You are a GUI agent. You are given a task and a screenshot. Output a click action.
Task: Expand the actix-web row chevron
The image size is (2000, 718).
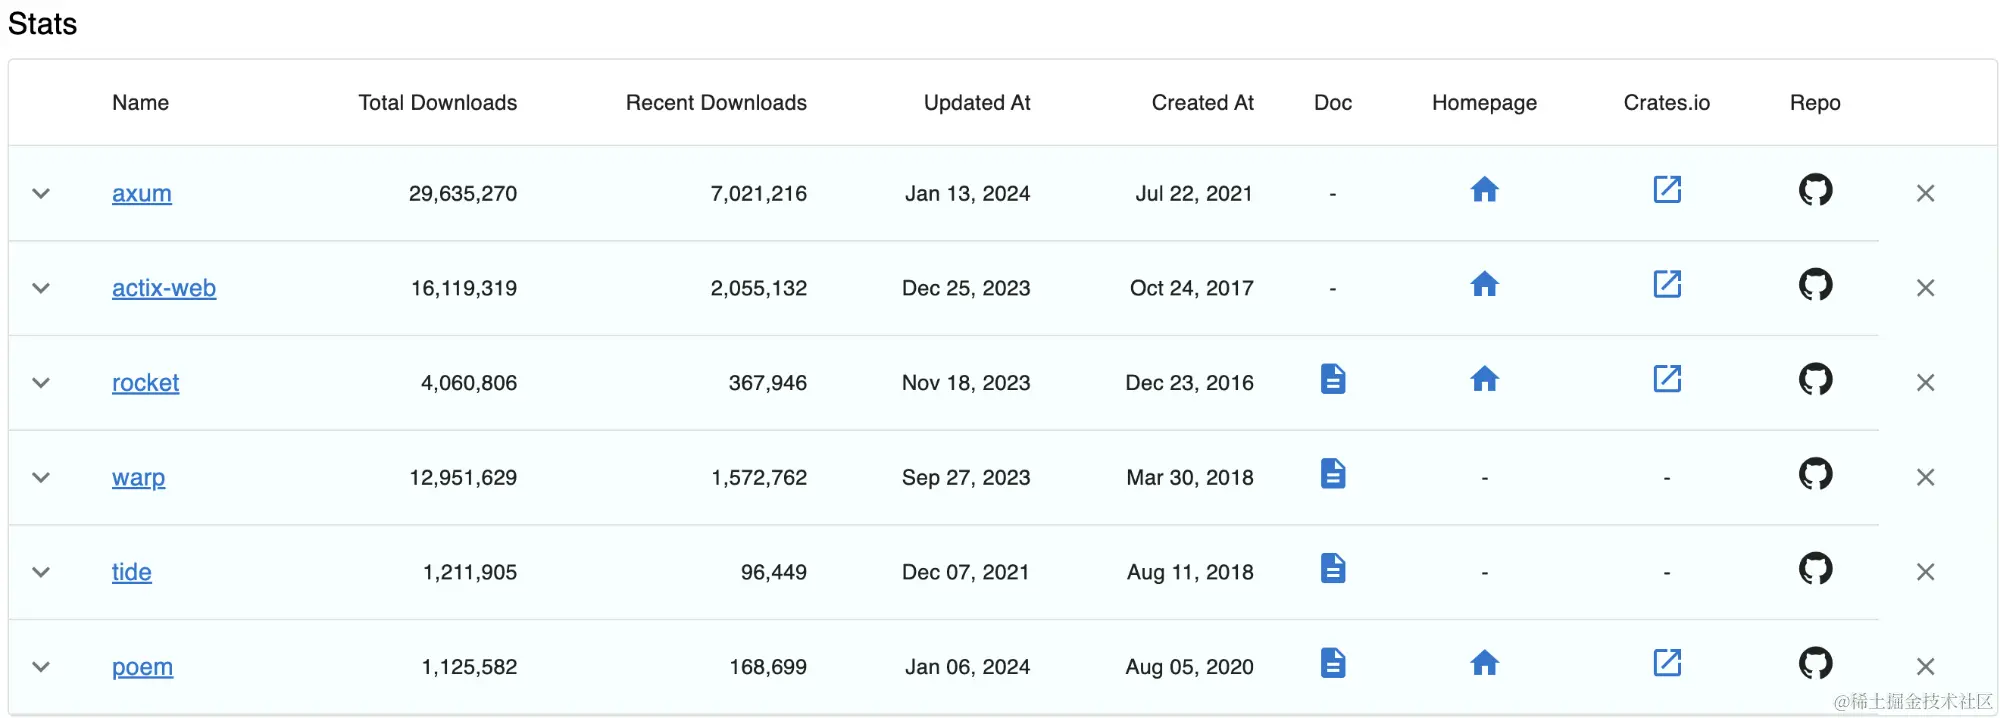click(x=41, y=289)
